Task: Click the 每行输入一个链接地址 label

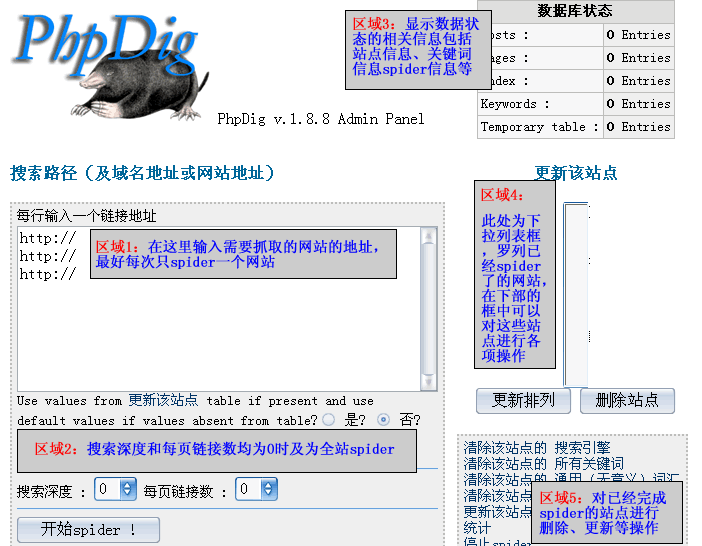Action: (x=86, y=216)
